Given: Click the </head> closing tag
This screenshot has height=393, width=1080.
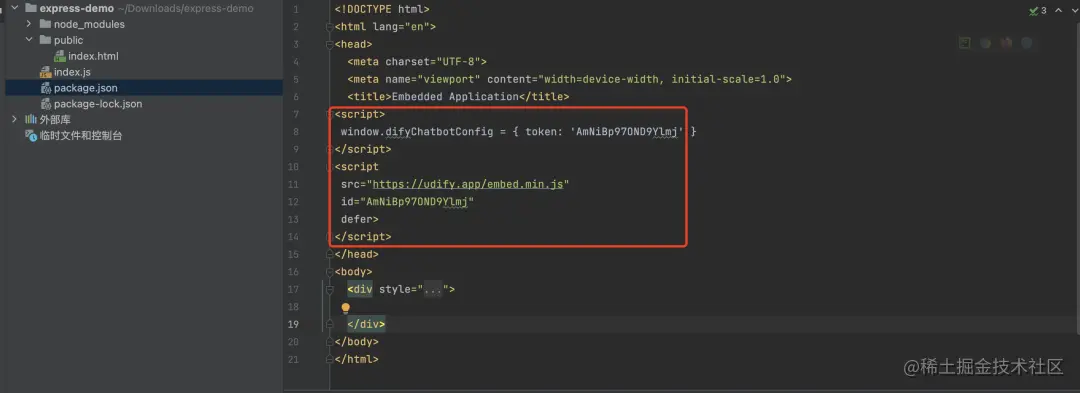Looking at the screenshot, I should pos(356,255).
